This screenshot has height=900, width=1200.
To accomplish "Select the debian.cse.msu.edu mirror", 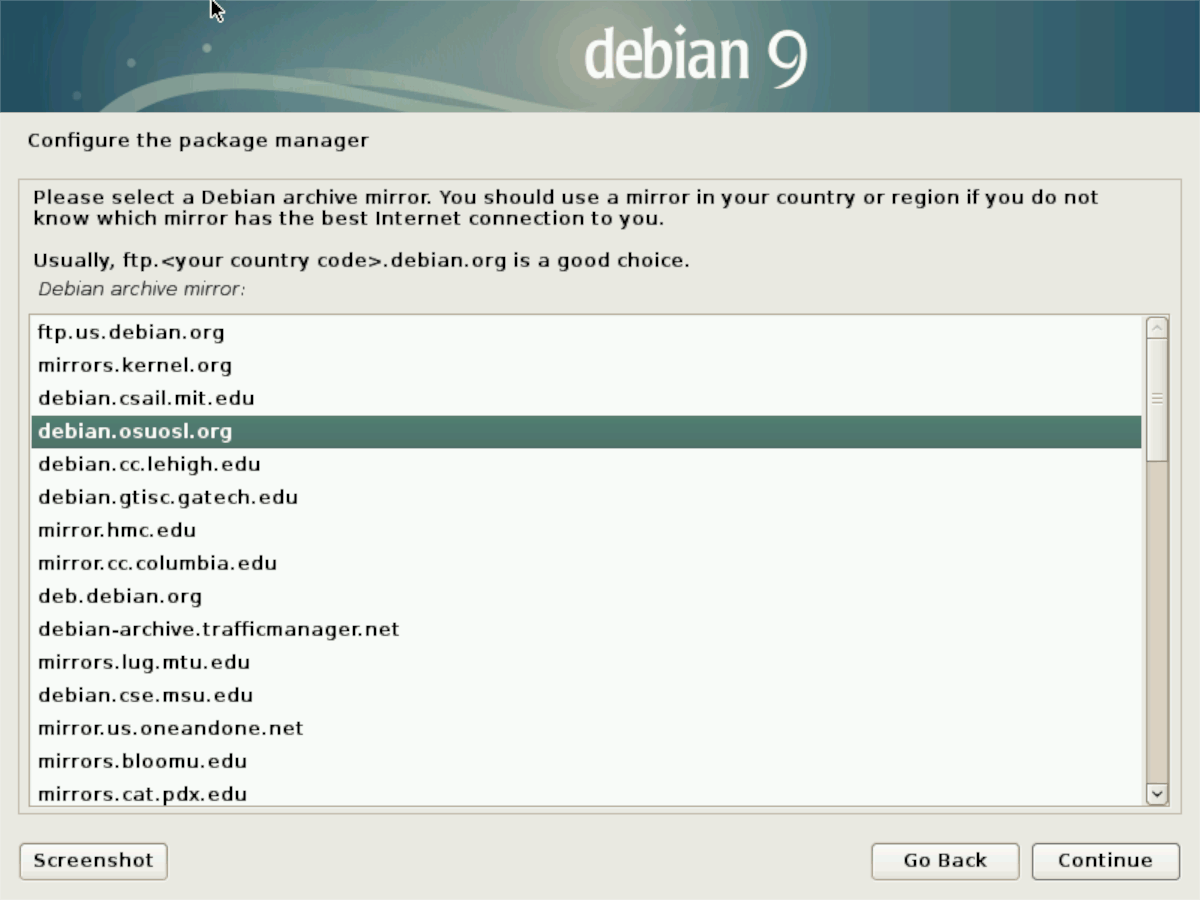I will pos(145,695).
